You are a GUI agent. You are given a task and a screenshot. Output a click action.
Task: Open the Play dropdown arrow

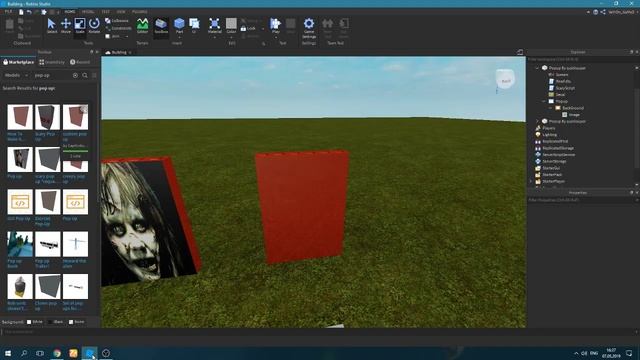coord(276,38)
